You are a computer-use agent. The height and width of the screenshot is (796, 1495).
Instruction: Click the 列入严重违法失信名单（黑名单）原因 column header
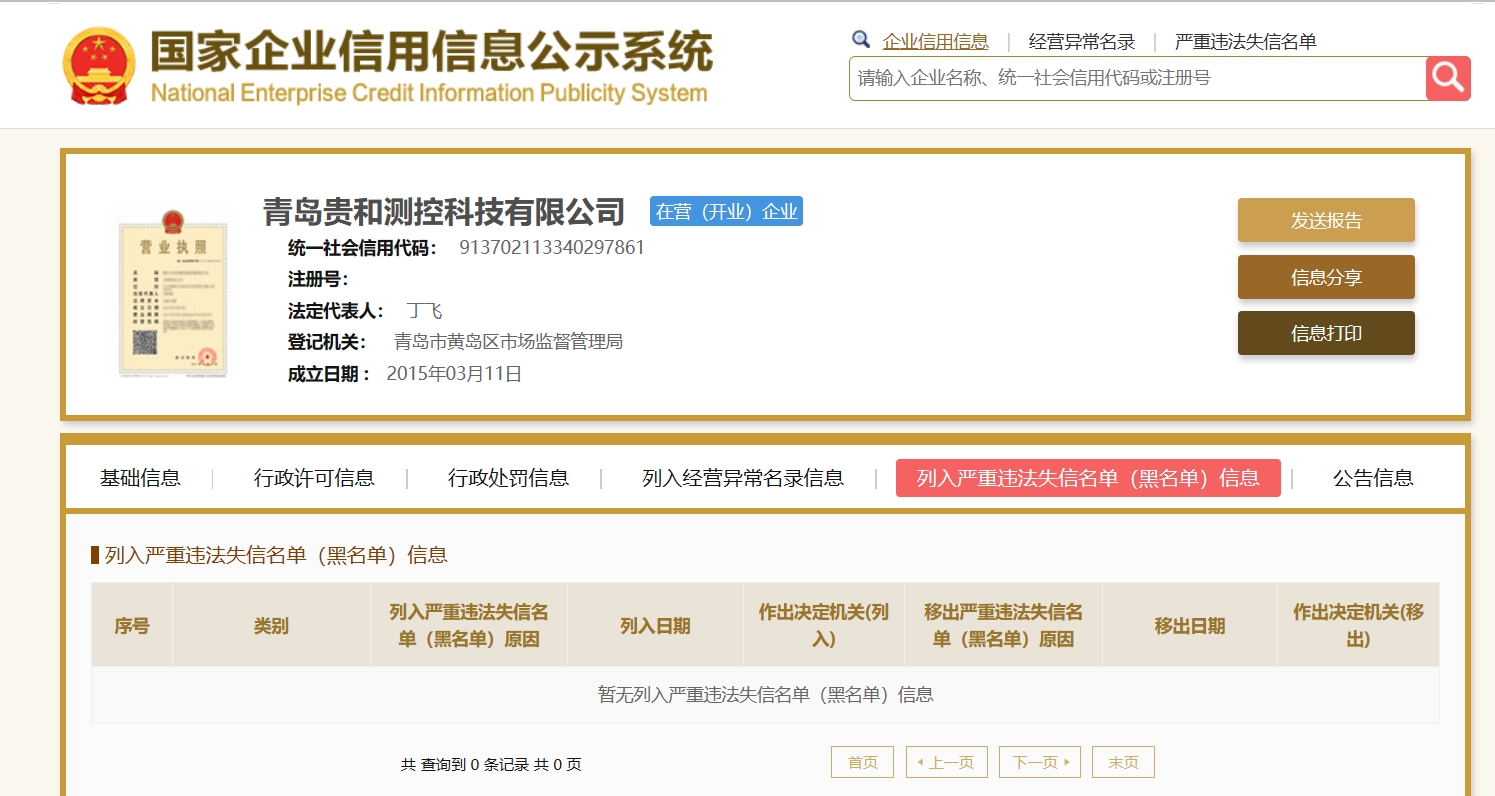coord(469,626)
